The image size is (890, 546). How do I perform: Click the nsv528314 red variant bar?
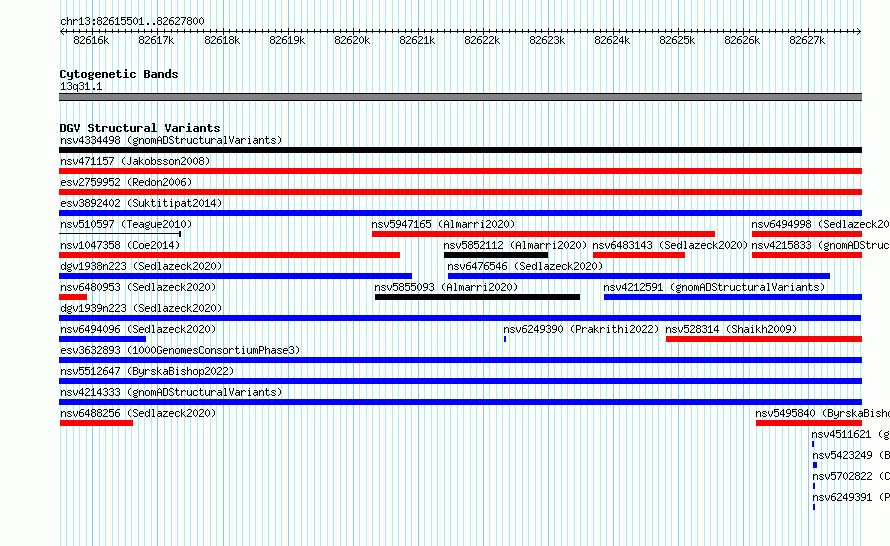tap(764, 339)
